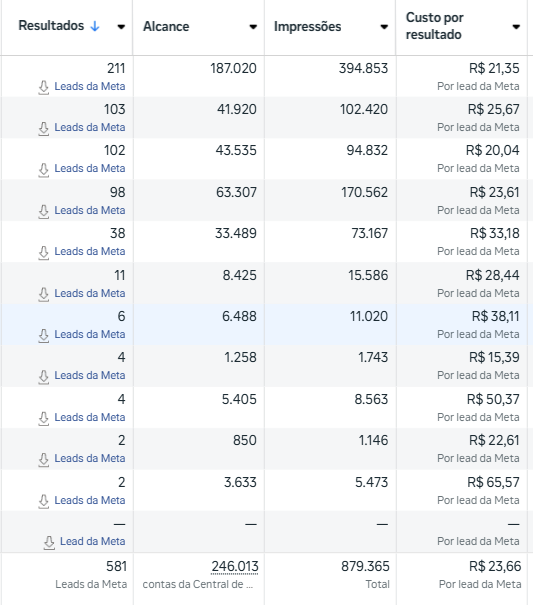This screenshot has height=605, width=533.
Task: Click download icon in the empty dash row
Action: coord(49,542)
